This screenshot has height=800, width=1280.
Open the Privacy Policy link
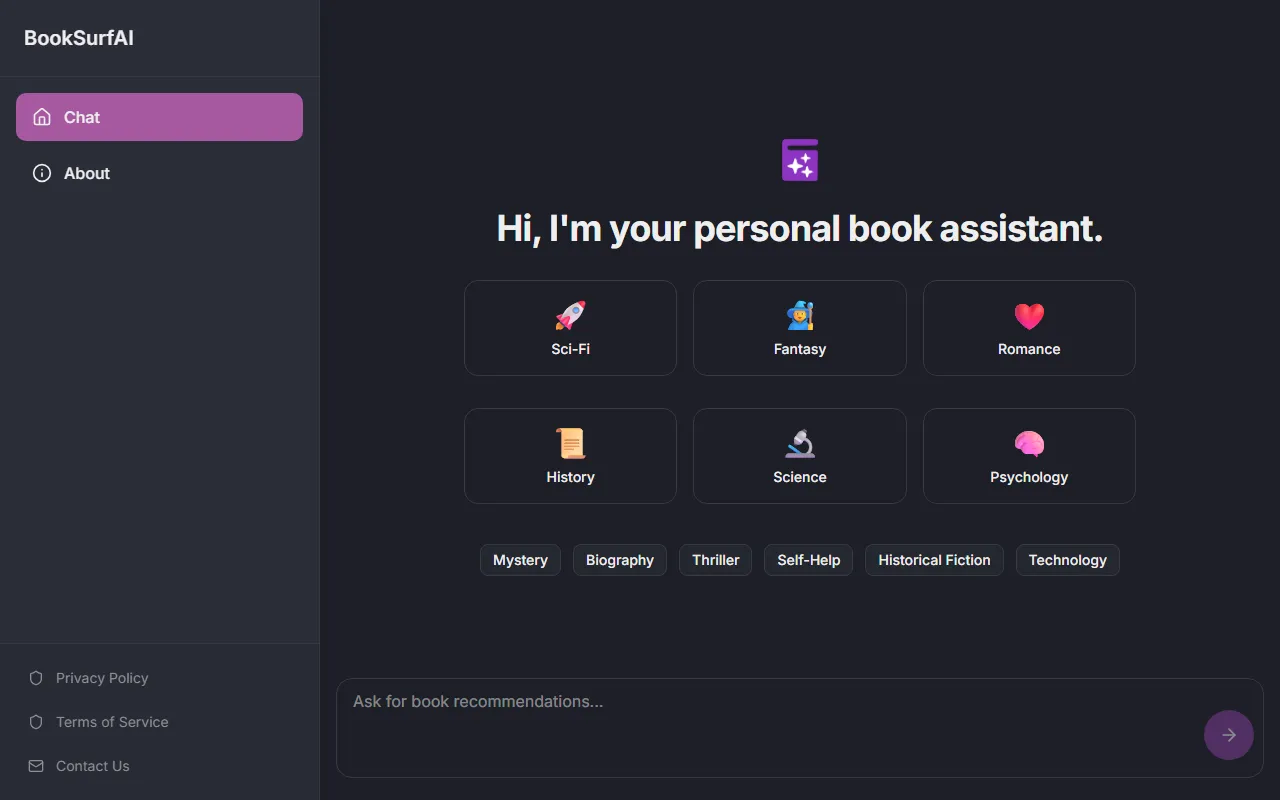[101, 678]
